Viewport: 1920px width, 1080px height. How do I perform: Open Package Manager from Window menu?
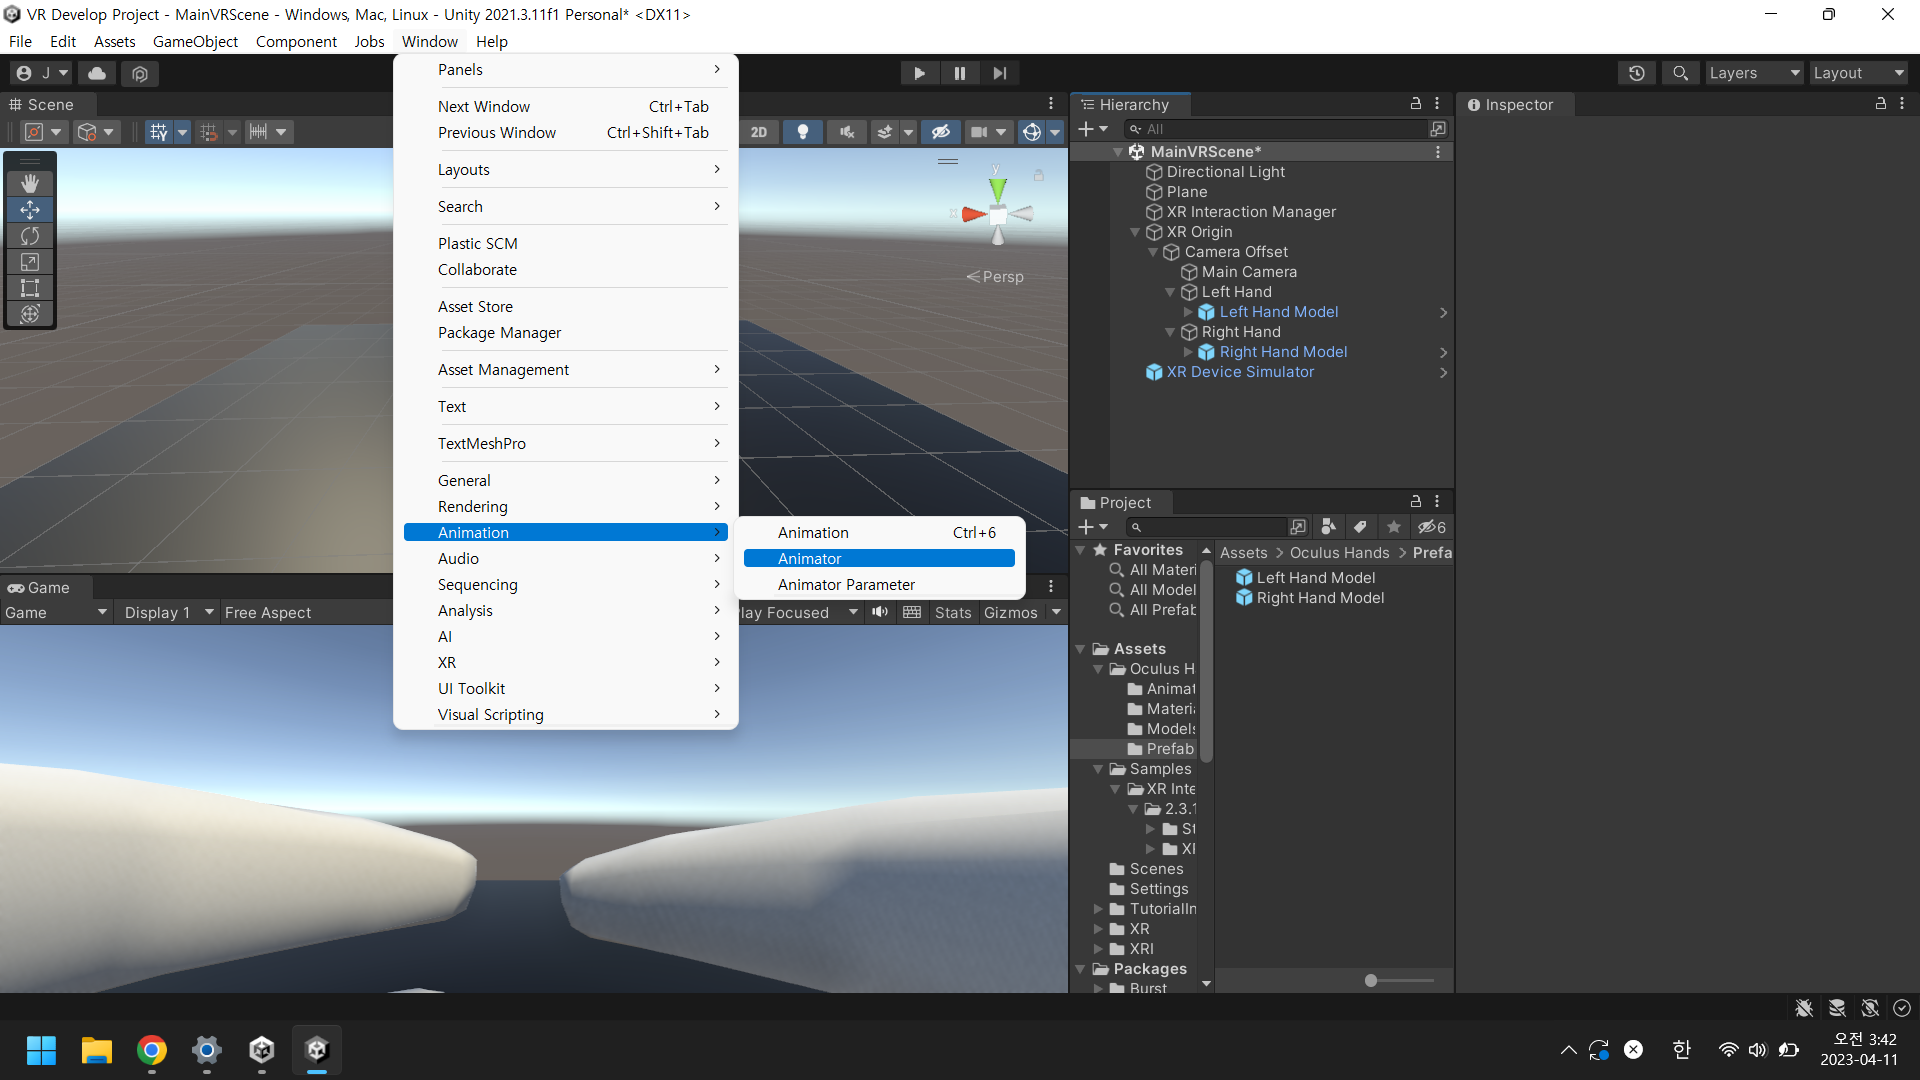click(x=566, y=332)
